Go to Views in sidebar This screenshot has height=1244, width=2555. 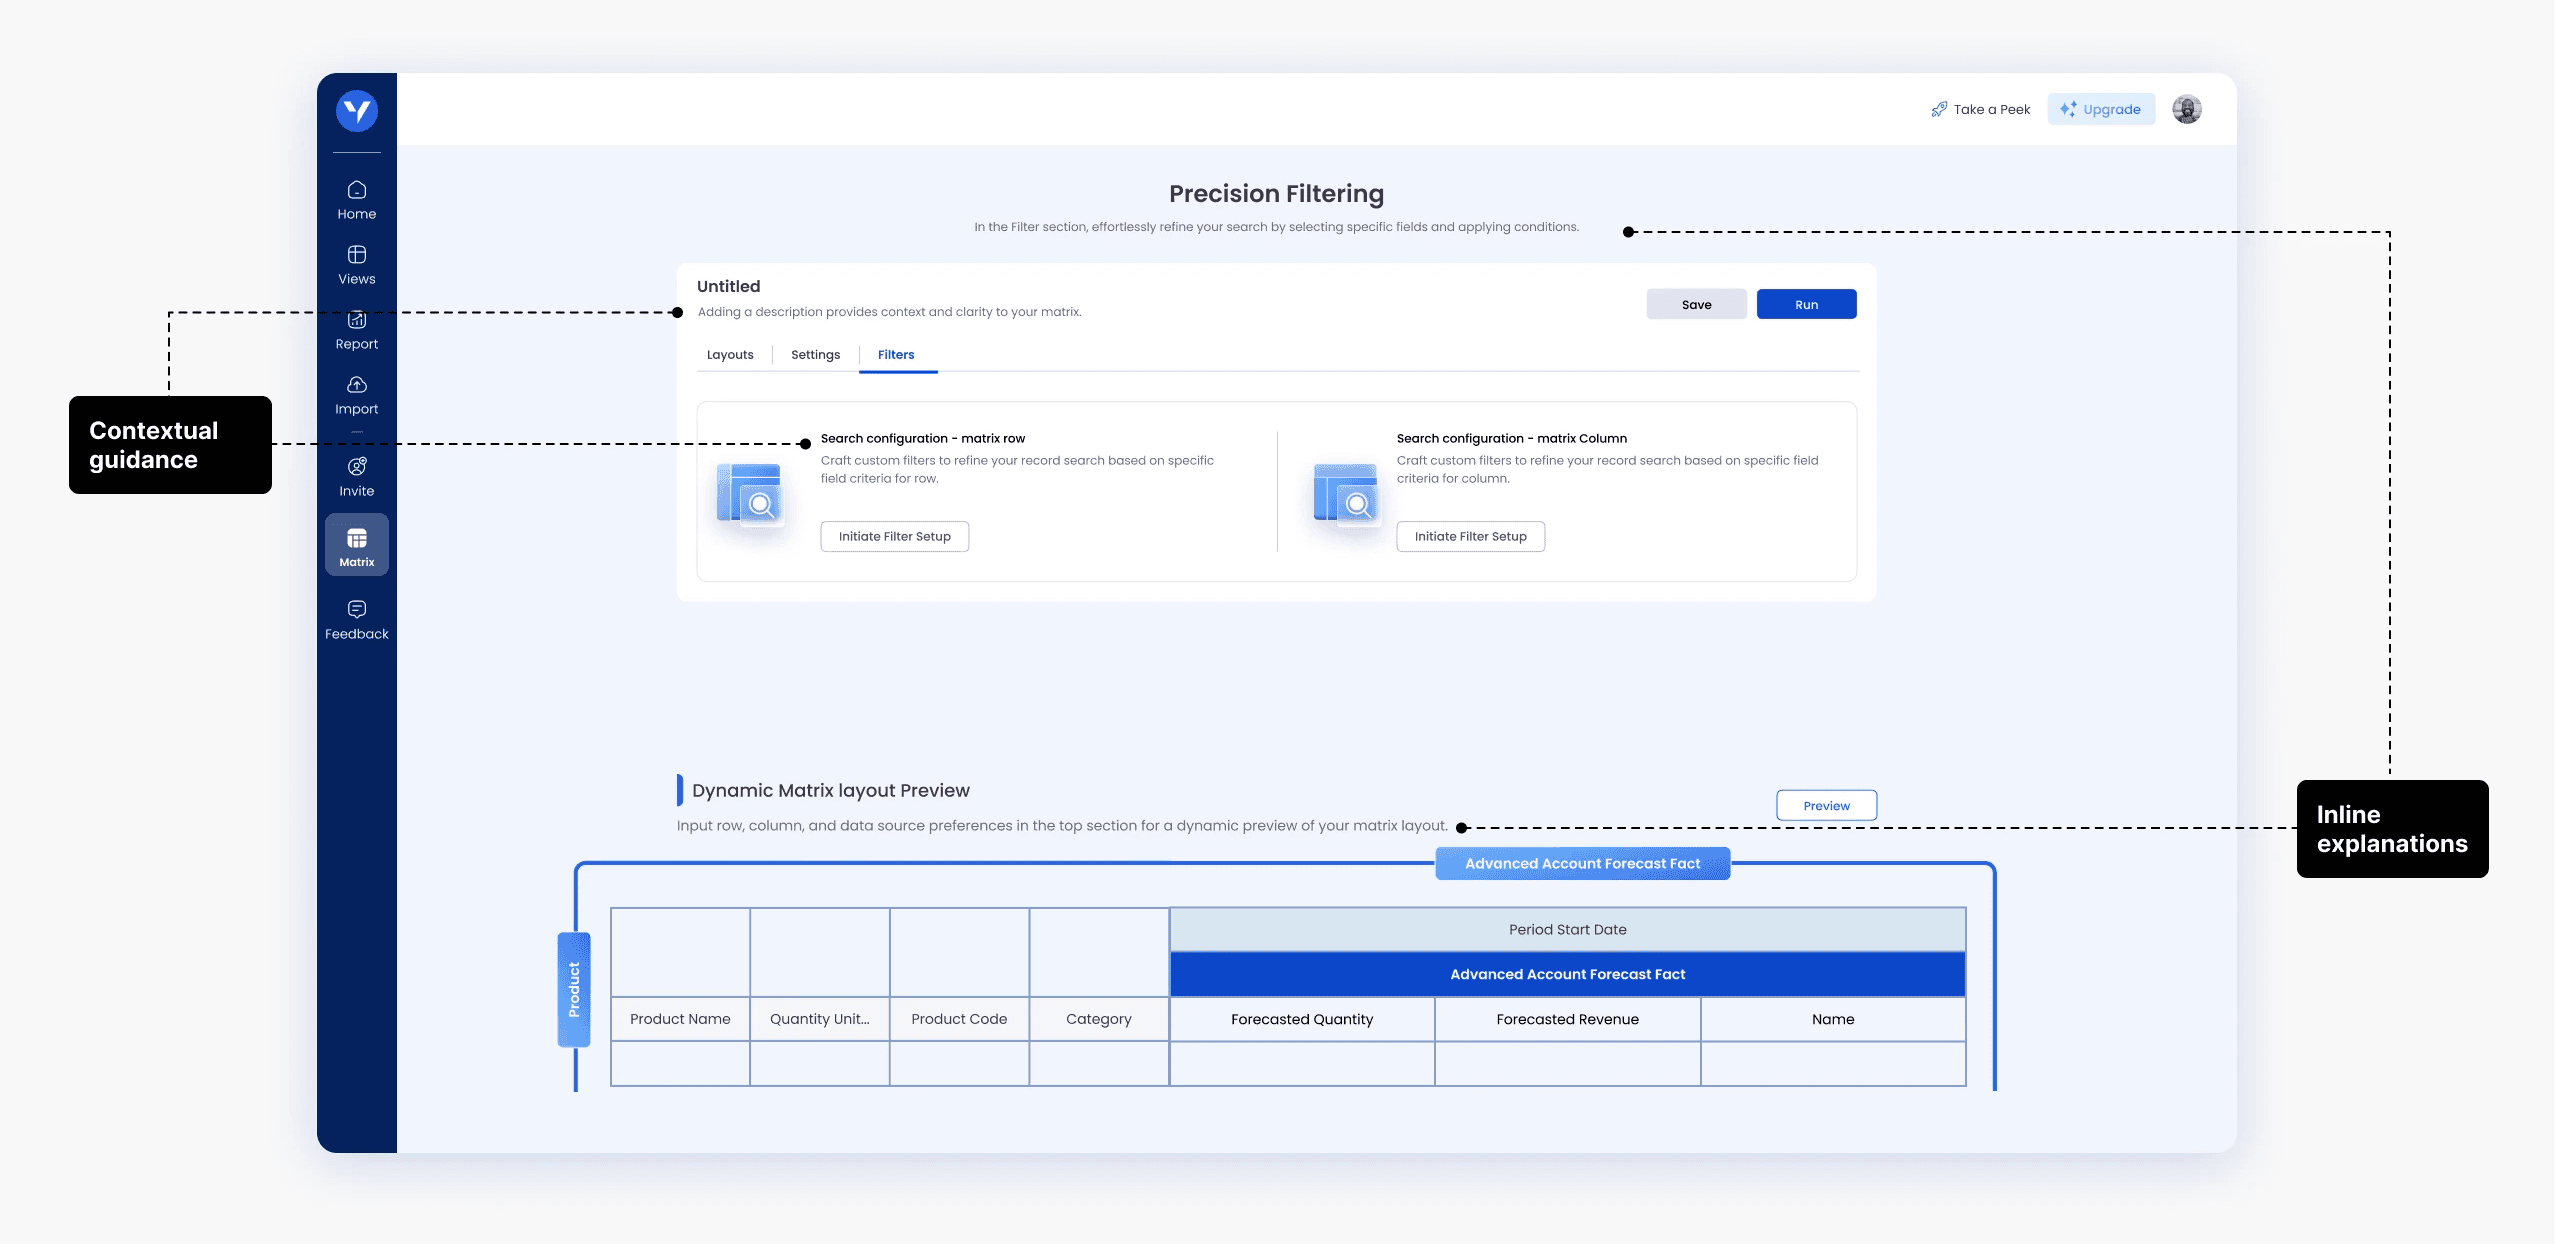[x=357, y=255]
